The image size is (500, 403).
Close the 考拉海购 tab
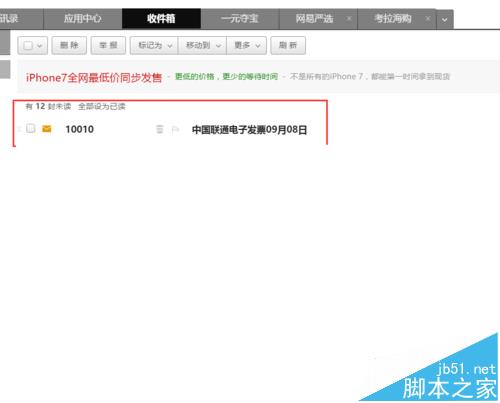pyautogui.click(x=428, y=18)
